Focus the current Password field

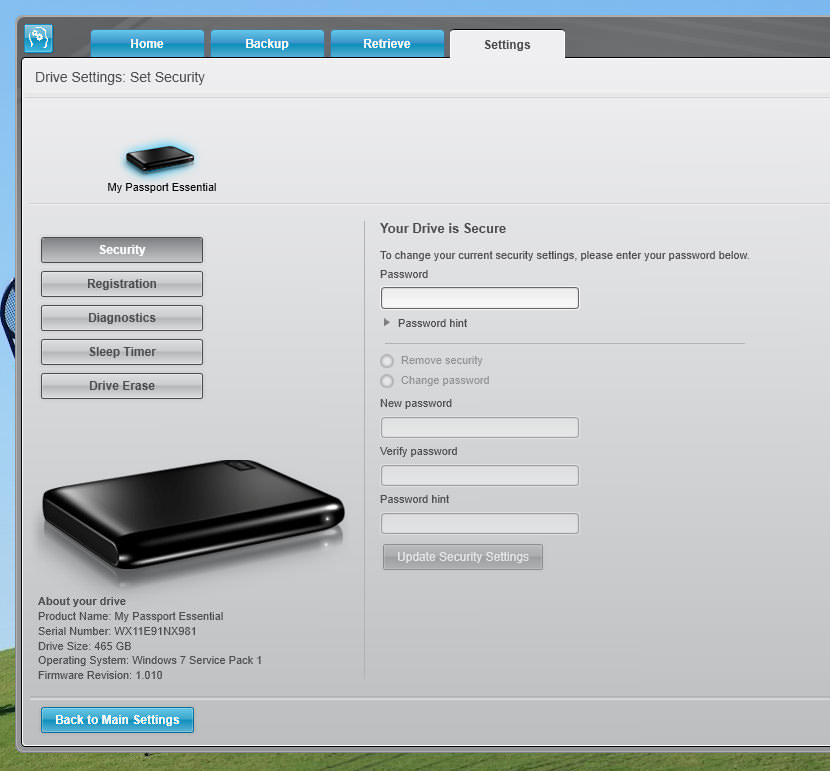click(x=480, y=298)
